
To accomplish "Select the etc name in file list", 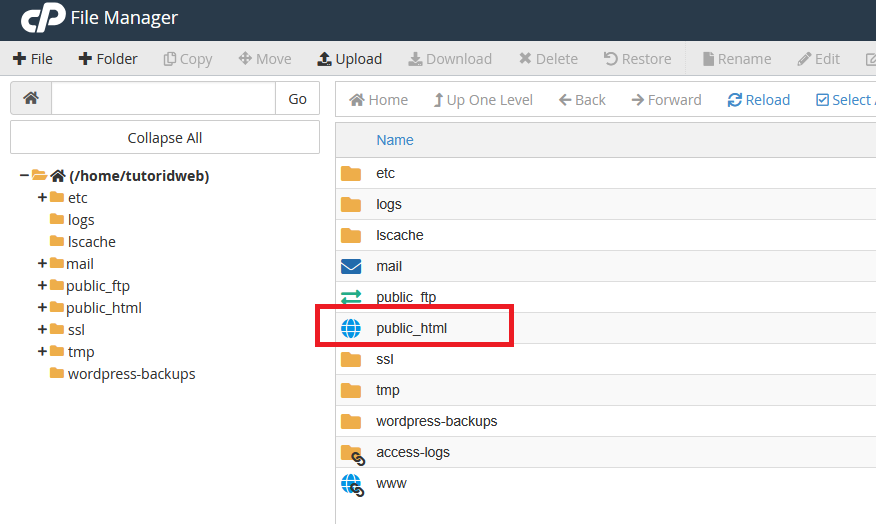I will point(385,173).
